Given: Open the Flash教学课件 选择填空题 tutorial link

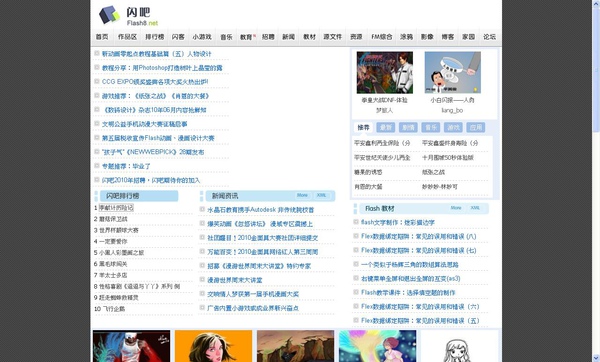Looking at the screenshot, I should (x=408, y=293).
